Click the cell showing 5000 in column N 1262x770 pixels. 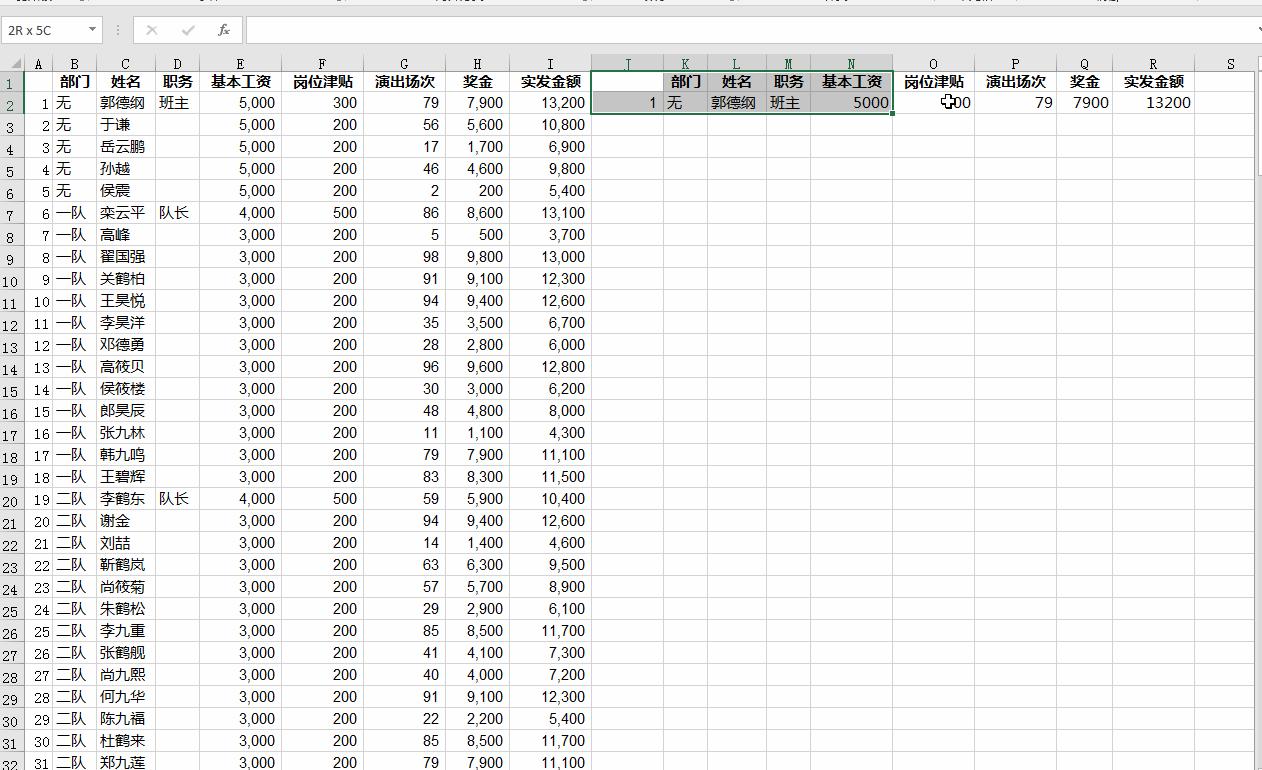click(x=872, y=102)
